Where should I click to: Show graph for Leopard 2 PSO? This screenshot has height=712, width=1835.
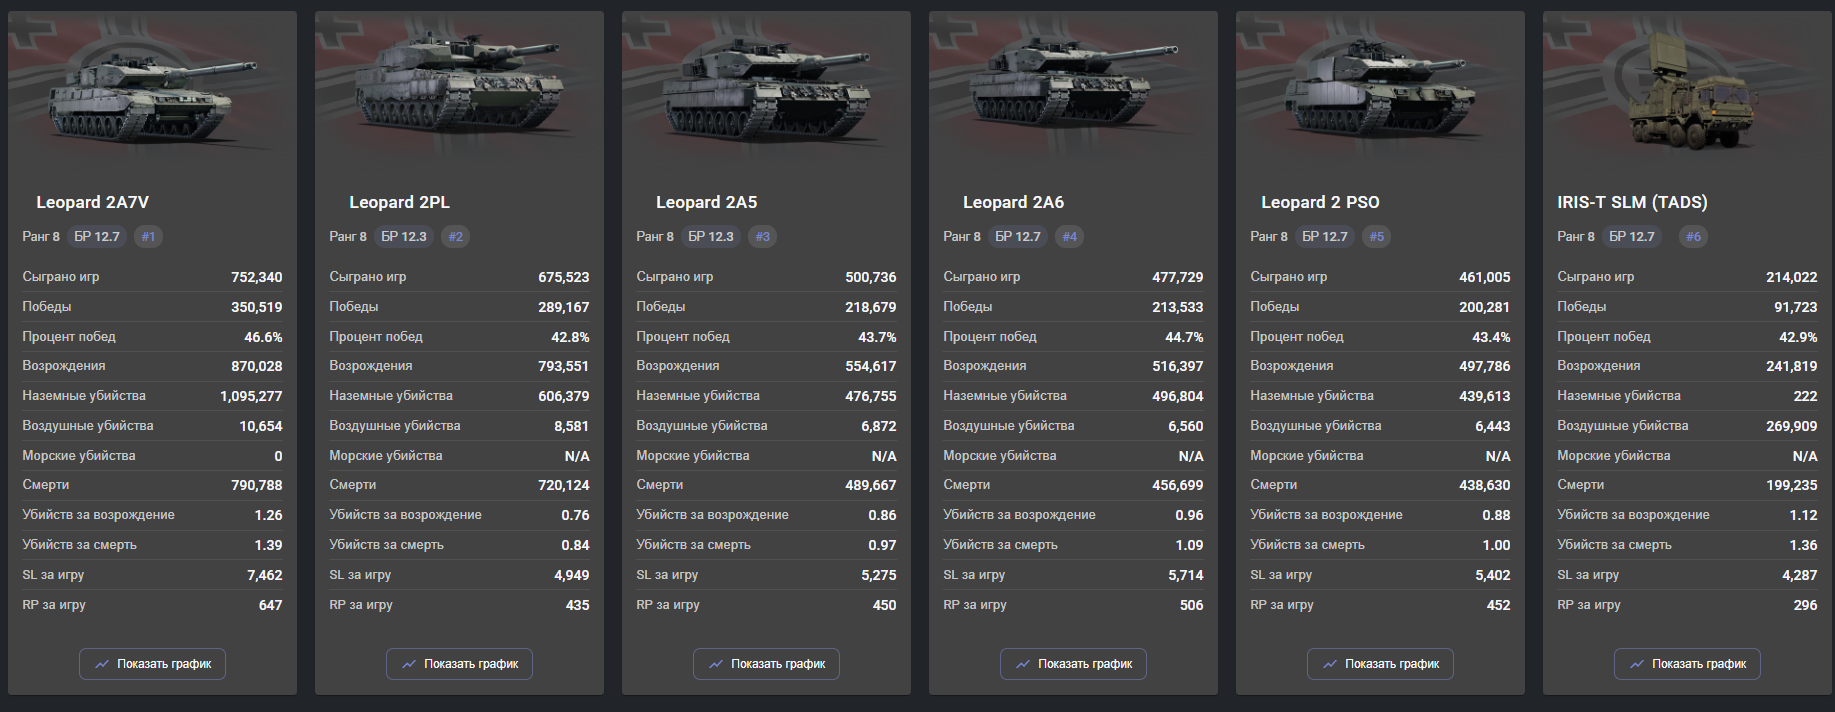1380,664
